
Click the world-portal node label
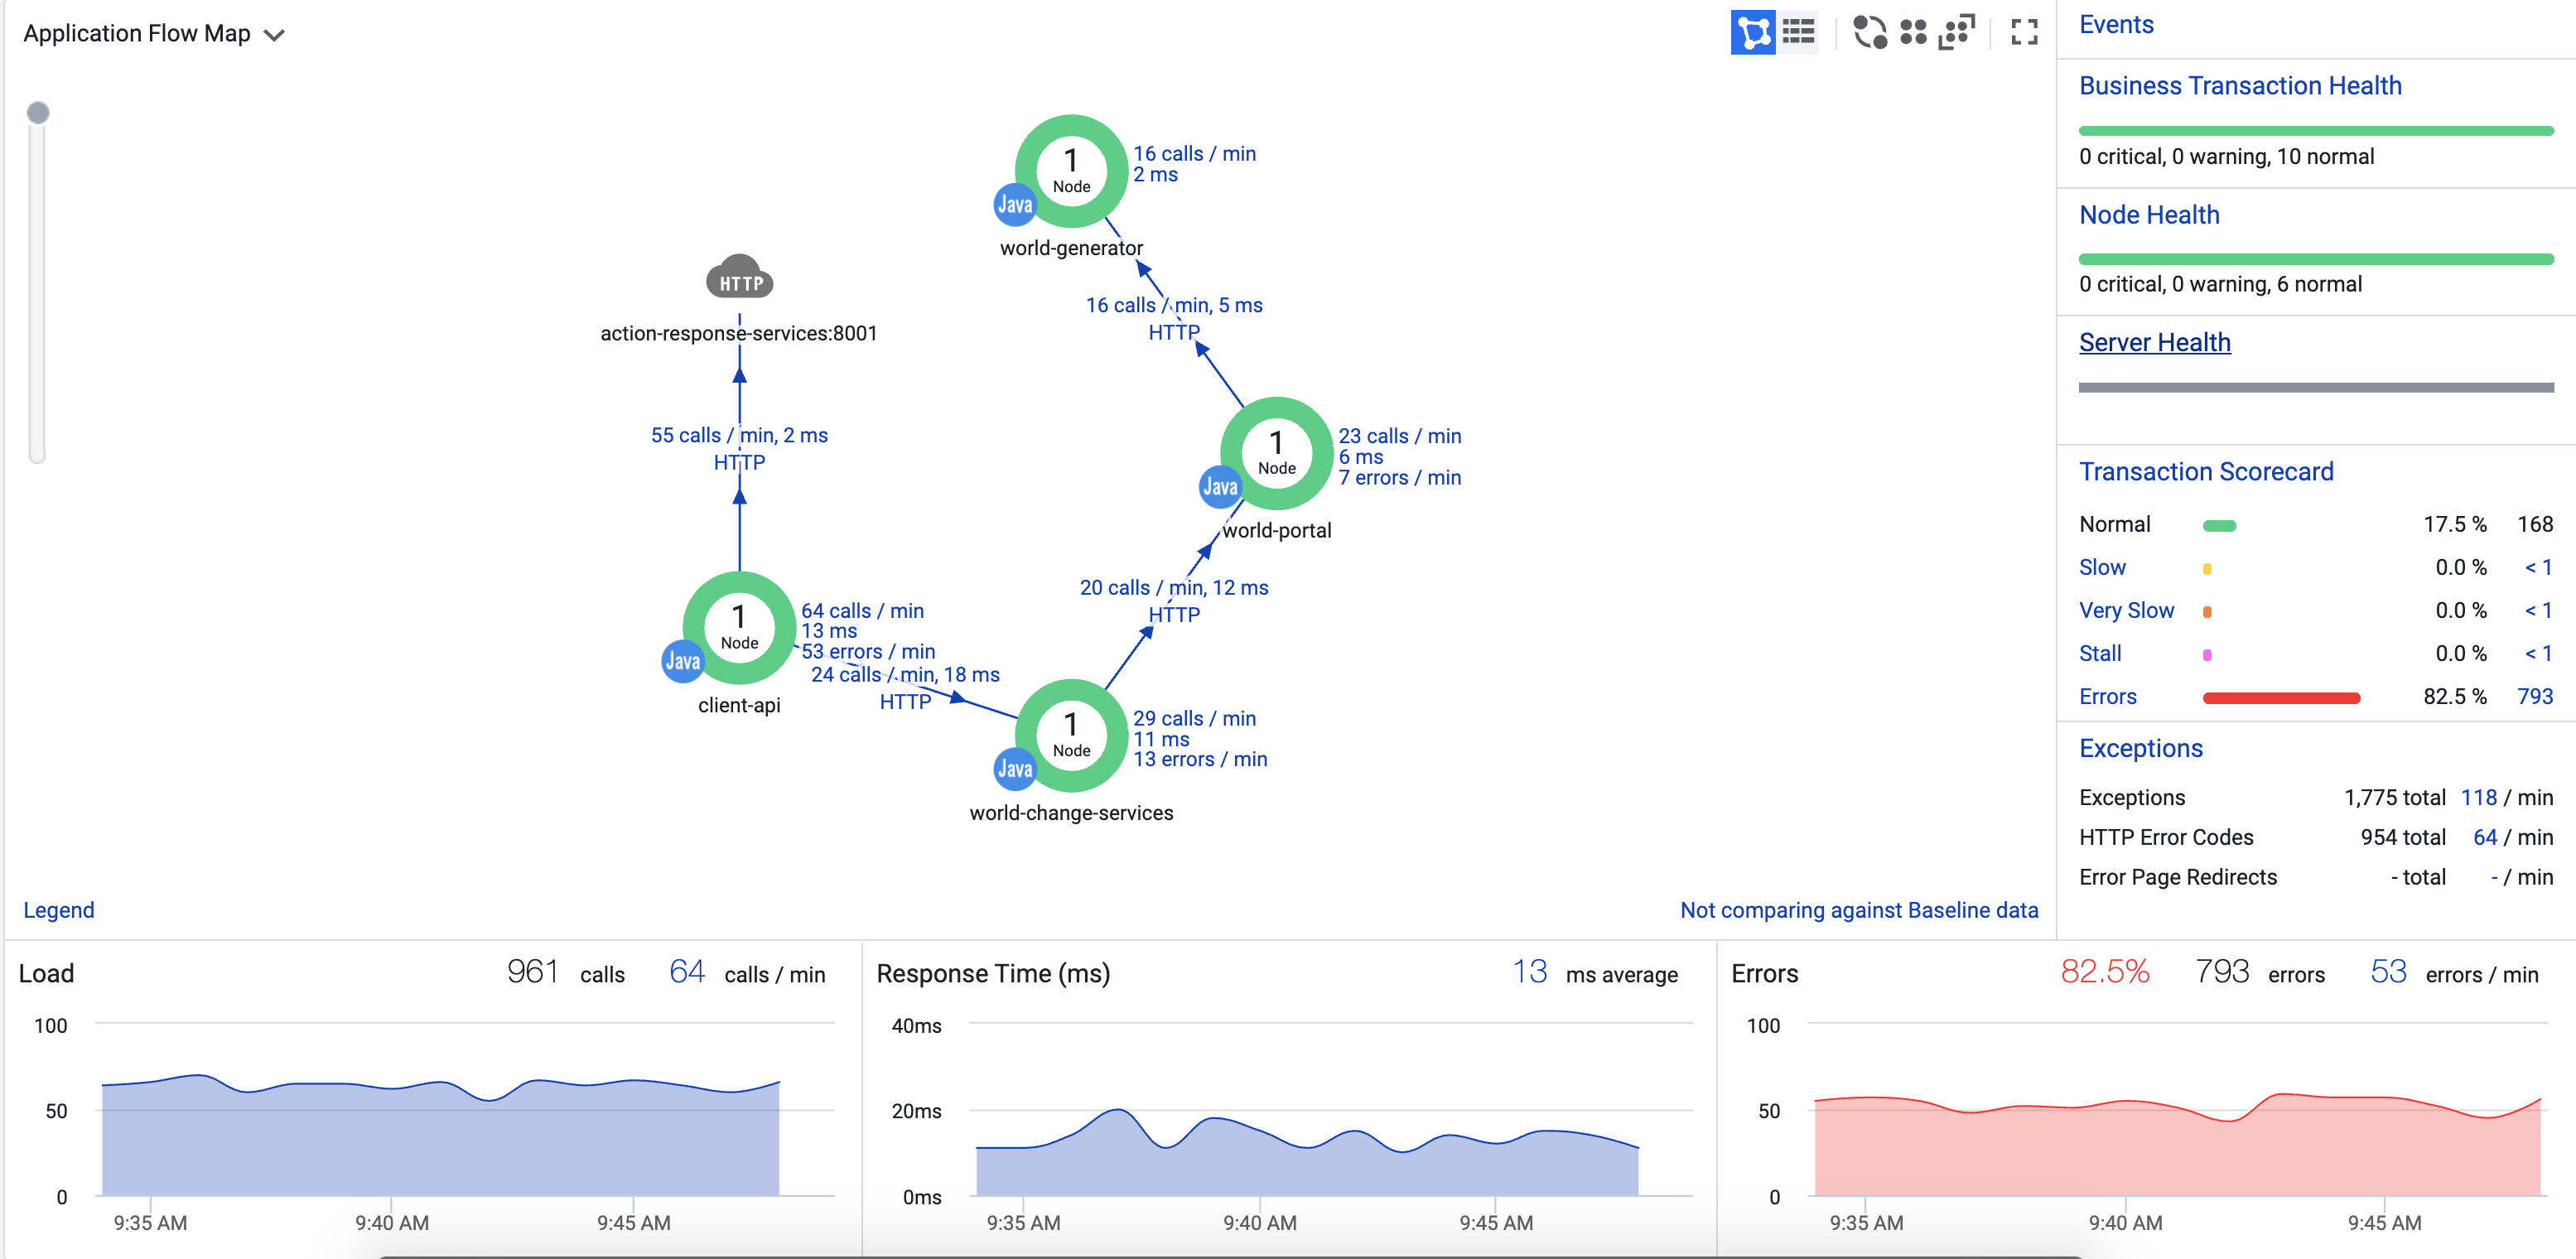pyautogui.click(x=1277, y=530)
